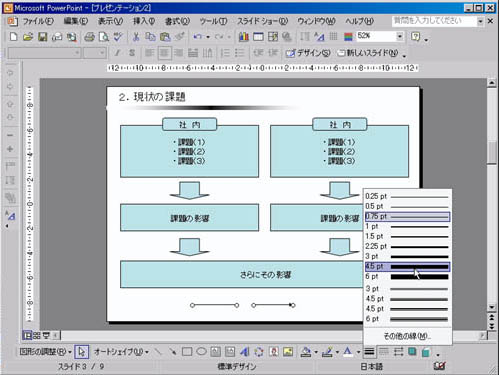This screenshot has width=499, height=375.
Task: Click the Line Style button on drawing toolbar
Action: pos(369,351)
